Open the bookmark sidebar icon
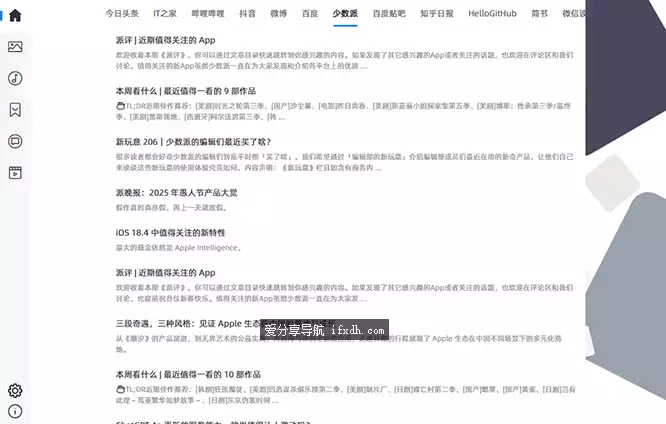Image resolution: width=666 pixels, height=424 pixels. pos(15,110)
